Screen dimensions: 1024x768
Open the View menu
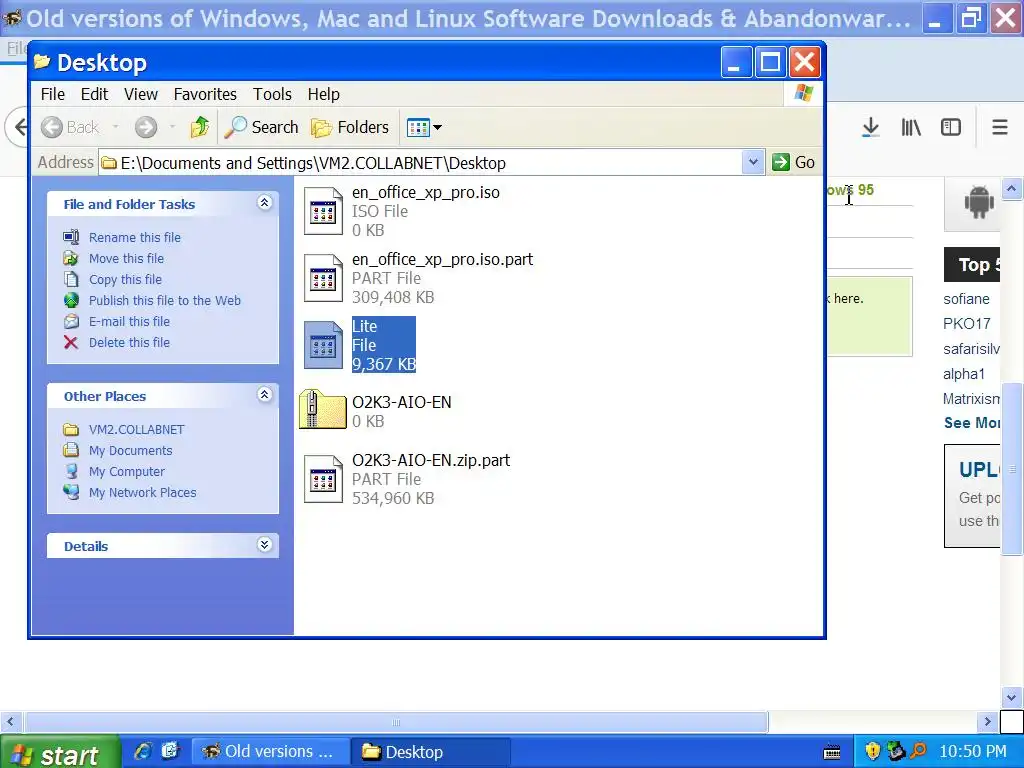point(140,94)
